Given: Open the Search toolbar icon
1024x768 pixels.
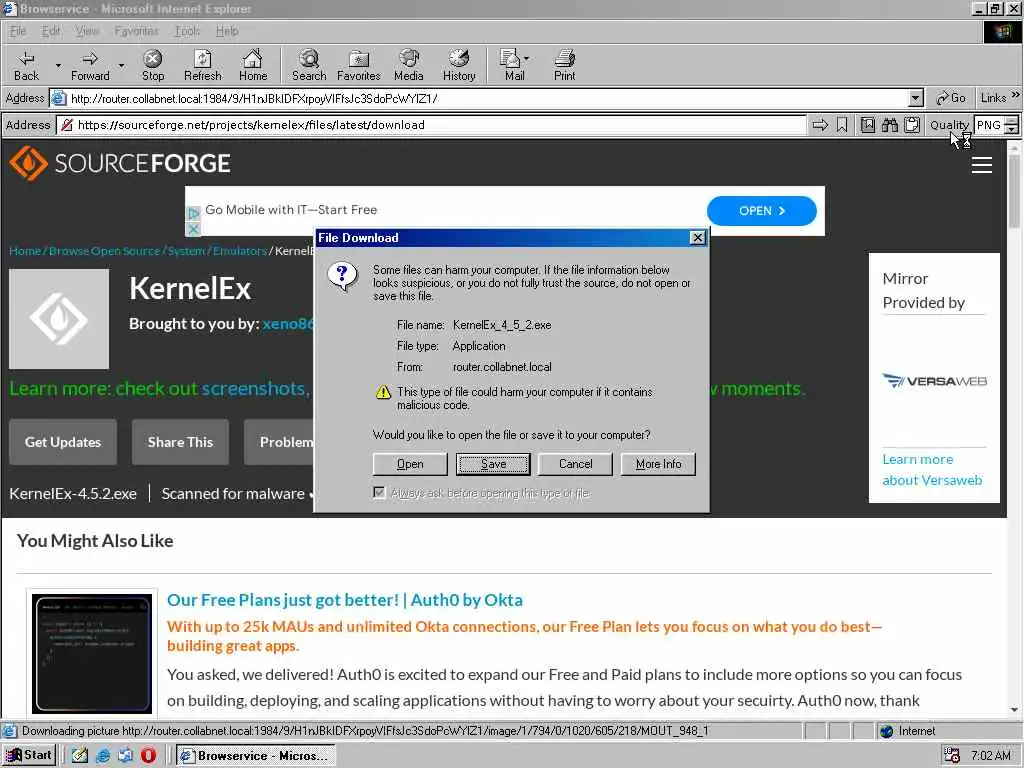Looking at the screenshot, I should point(309,65).
